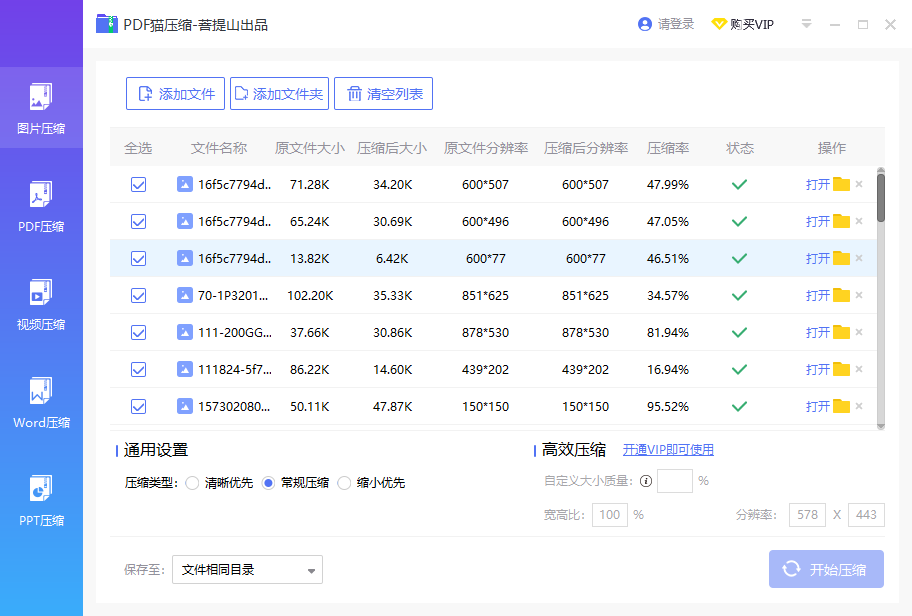The width and height of the screenshot is (912, 616).
Task: Click the image thumbnail icon beside 111-200GG file
Action: tap(185, 332)
